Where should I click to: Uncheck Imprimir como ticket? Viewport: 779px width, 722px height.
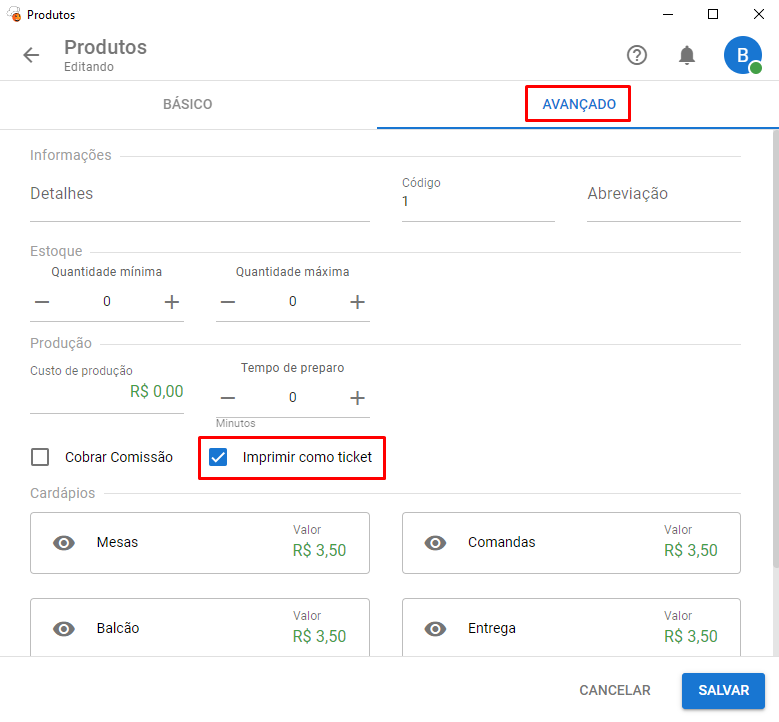pos(218,457)
